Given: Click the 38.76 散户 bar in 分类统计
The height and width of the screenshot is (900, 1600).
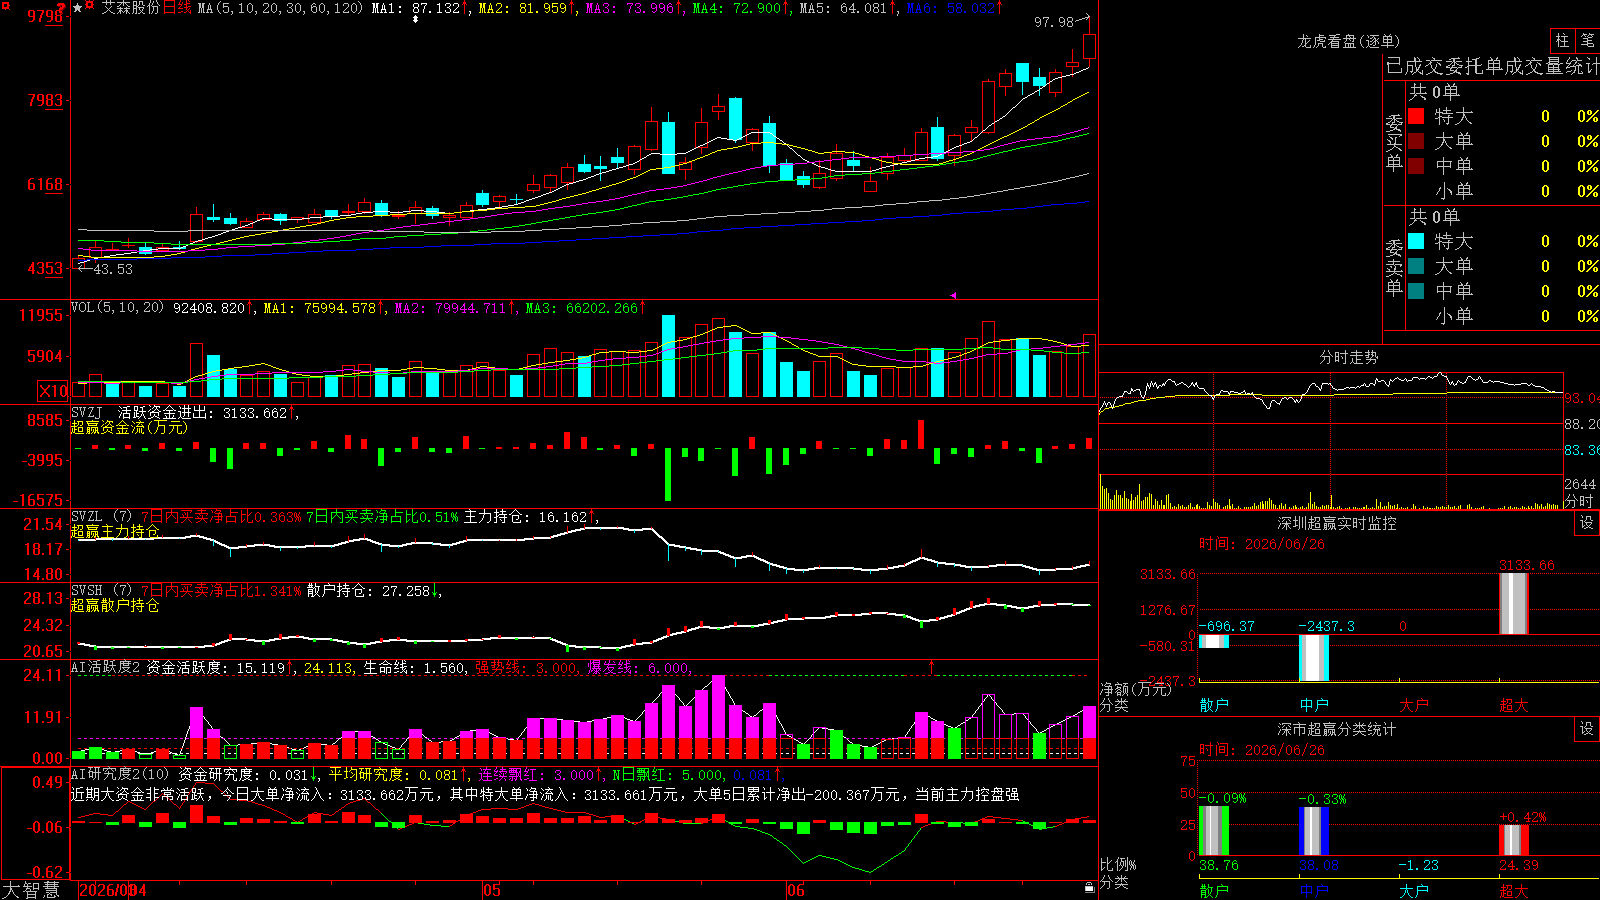Looking at the screenshot, I should 1214,830.
